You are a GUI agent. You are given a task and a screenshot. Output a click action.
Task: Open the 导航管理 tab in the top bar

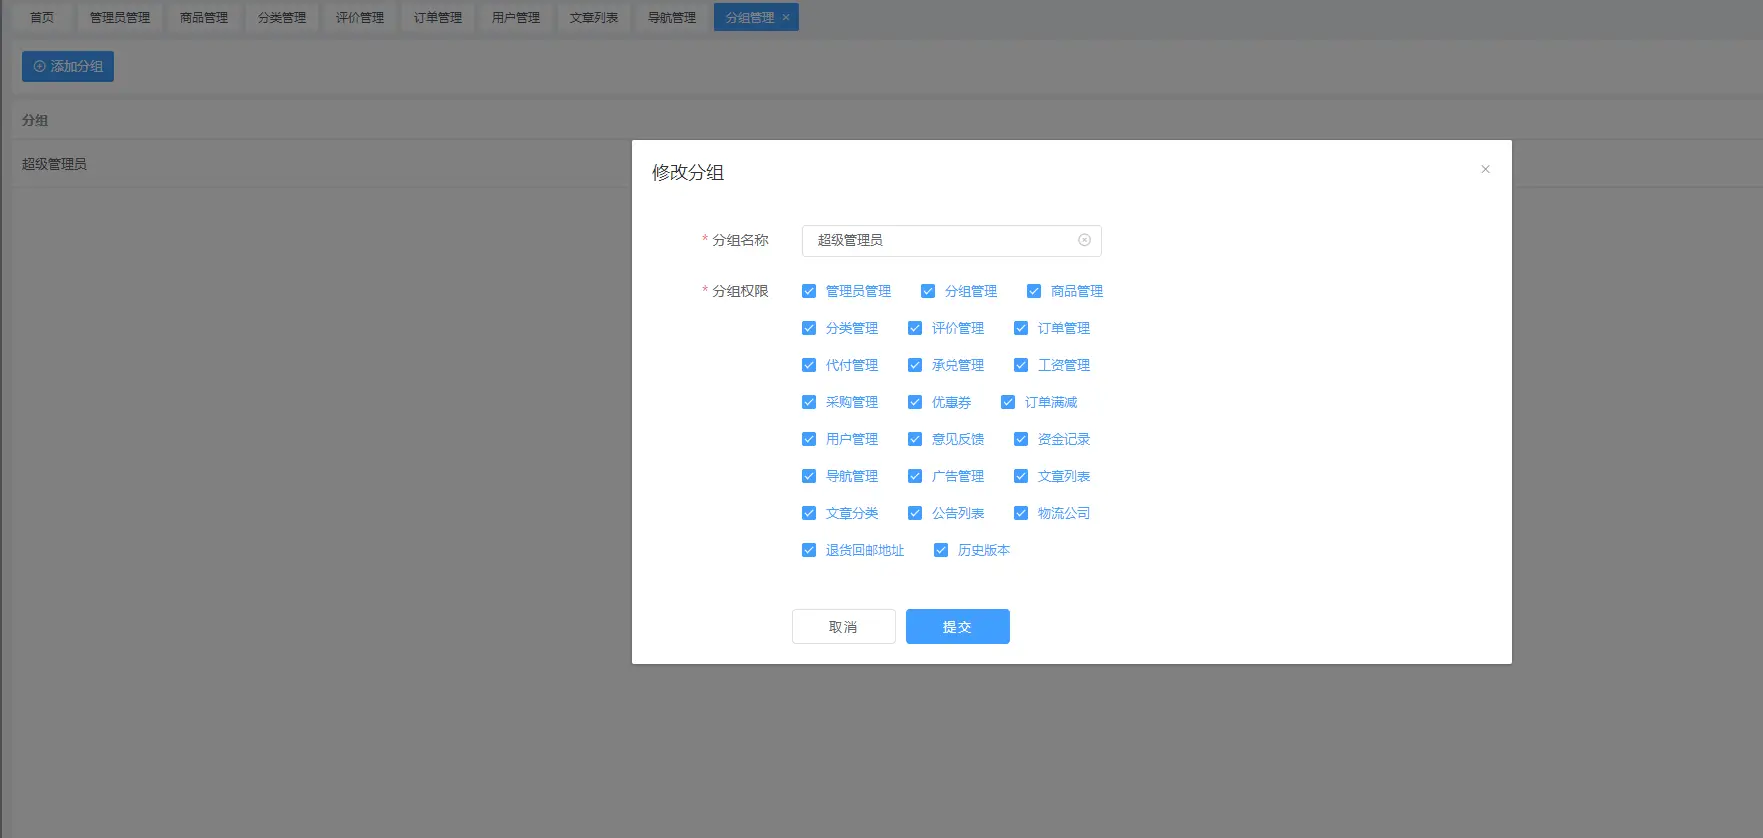672,17
